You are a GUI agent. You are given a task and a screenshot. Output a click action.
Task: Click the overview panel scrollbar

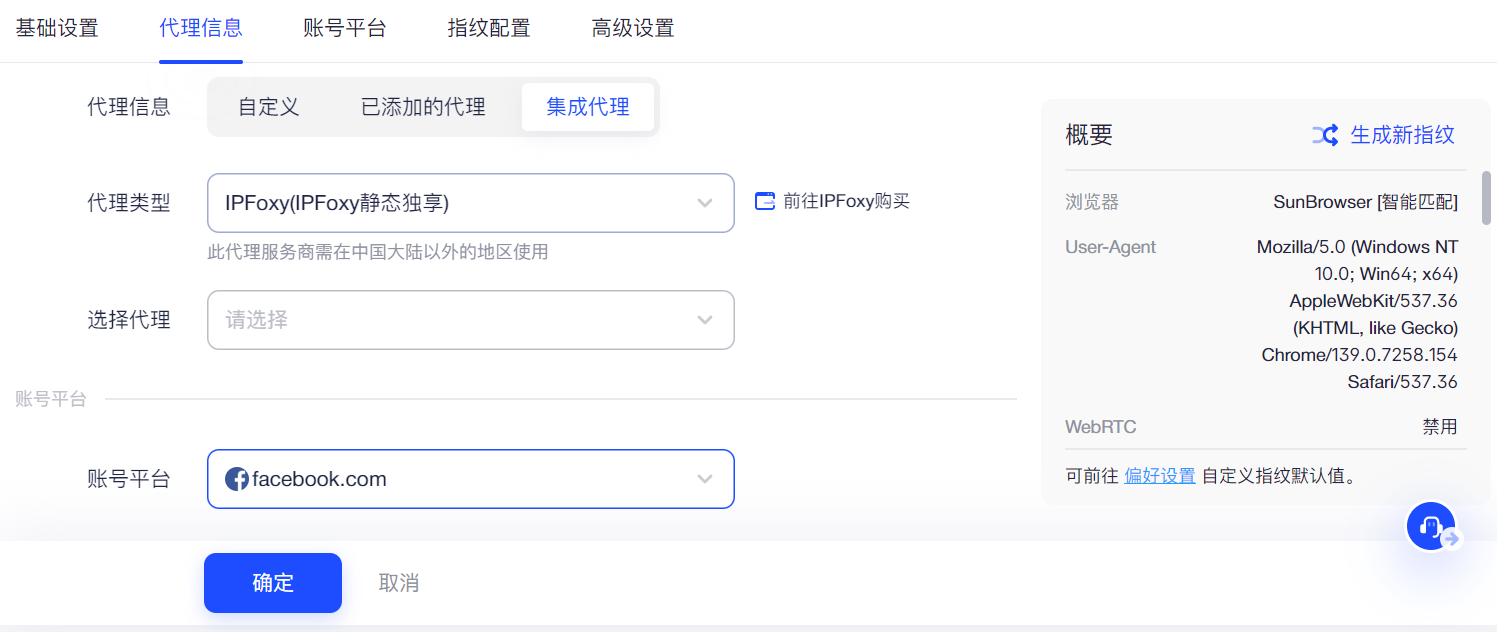[x=1486, y=198]
